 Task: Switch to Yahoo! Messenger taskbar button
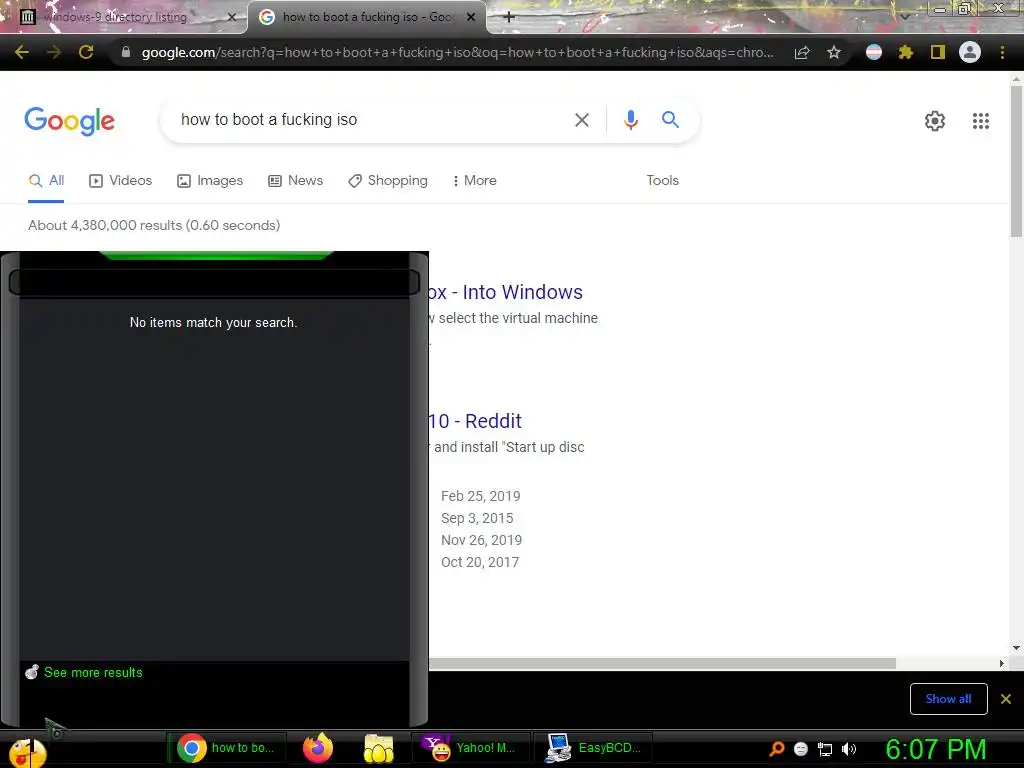coord(469,748)
